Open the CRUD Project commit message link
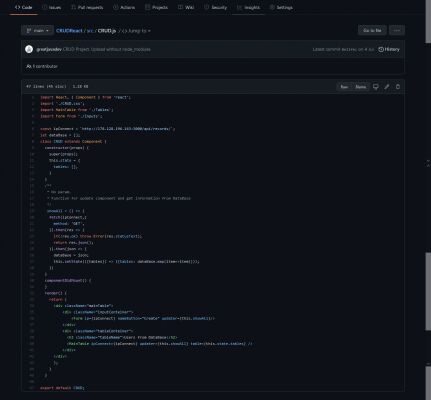This screenshot has width=431, height=400. pos(107,49)
